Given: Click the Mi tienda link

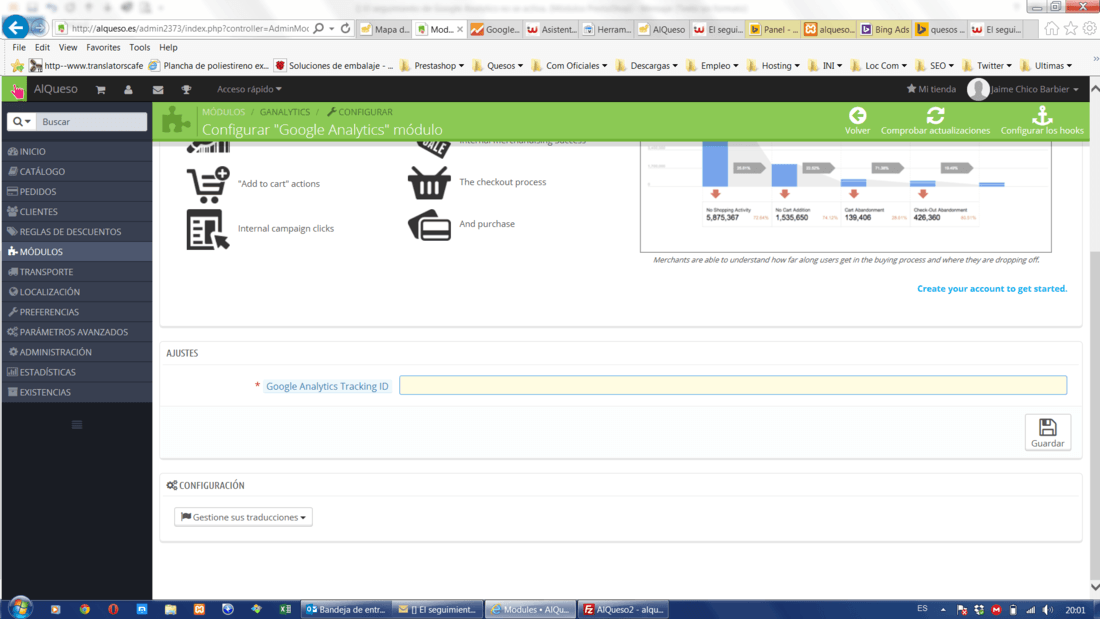Looking at the screenshot, I should coord(931,89).
